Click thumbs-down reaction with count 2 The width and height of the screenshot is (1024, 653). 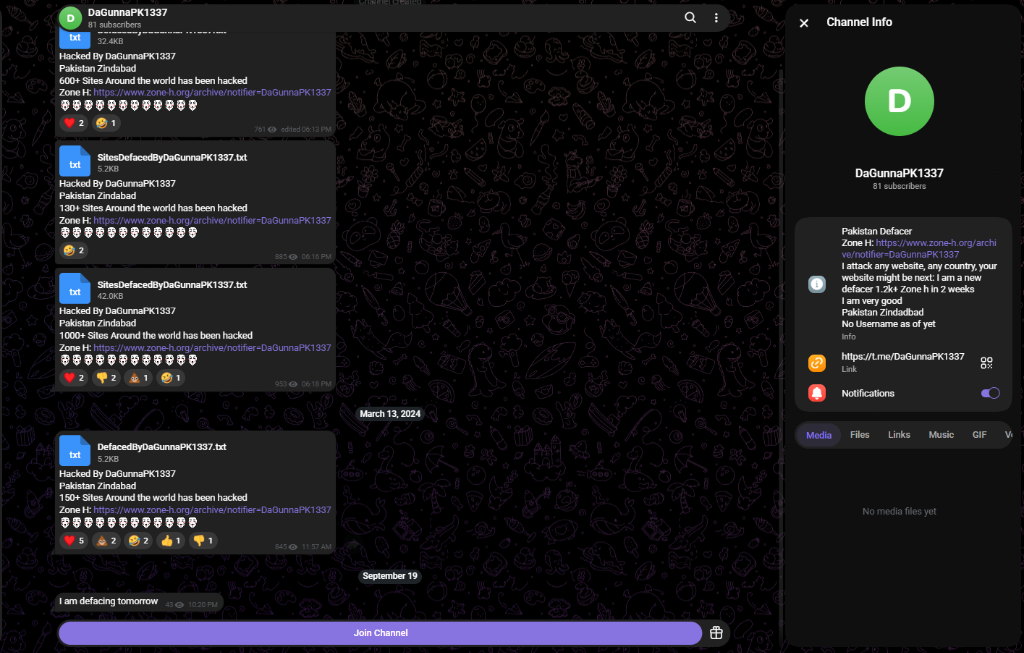pyautogui.click(x=106, y=377)
